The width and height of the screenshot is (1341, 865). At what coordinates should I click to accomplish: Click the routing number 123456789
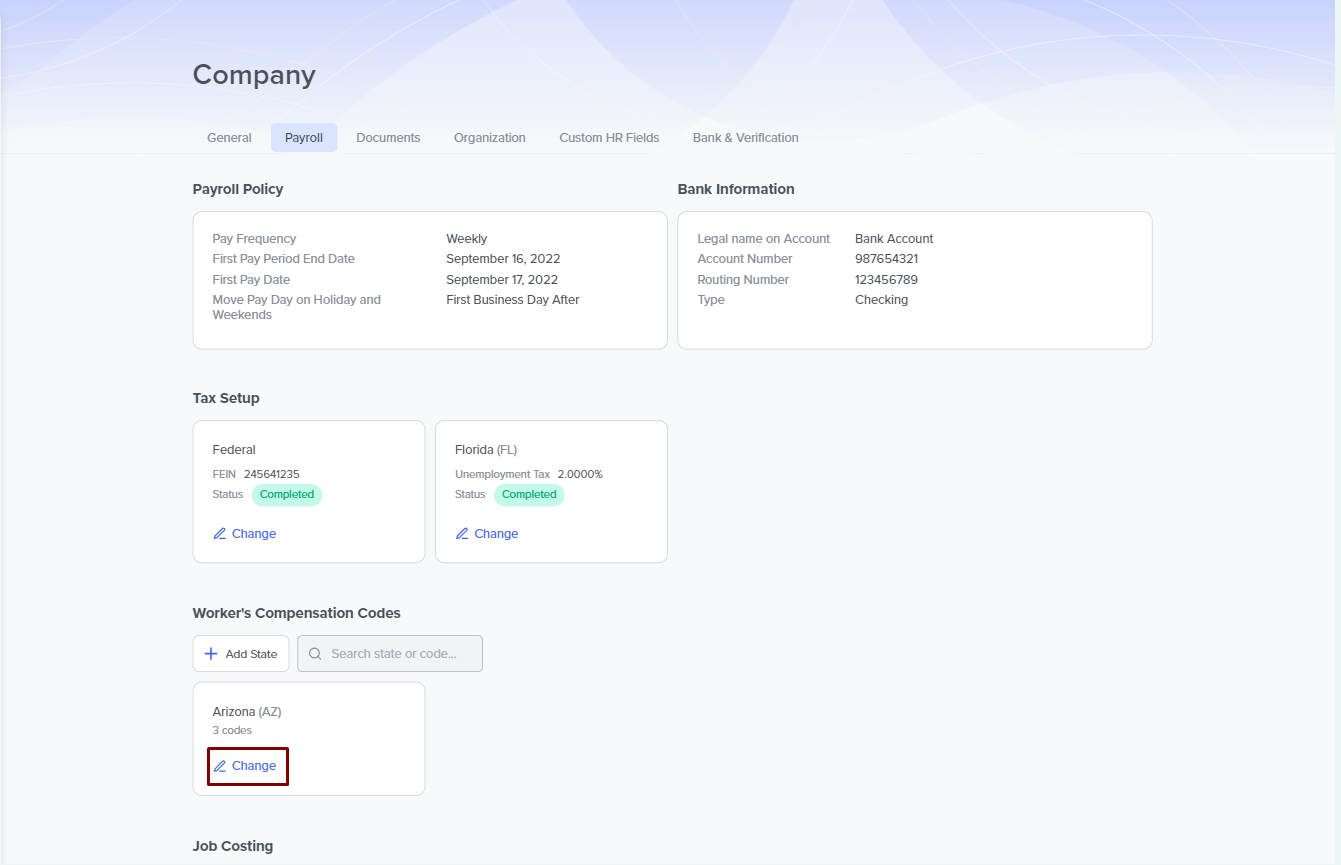886,280
